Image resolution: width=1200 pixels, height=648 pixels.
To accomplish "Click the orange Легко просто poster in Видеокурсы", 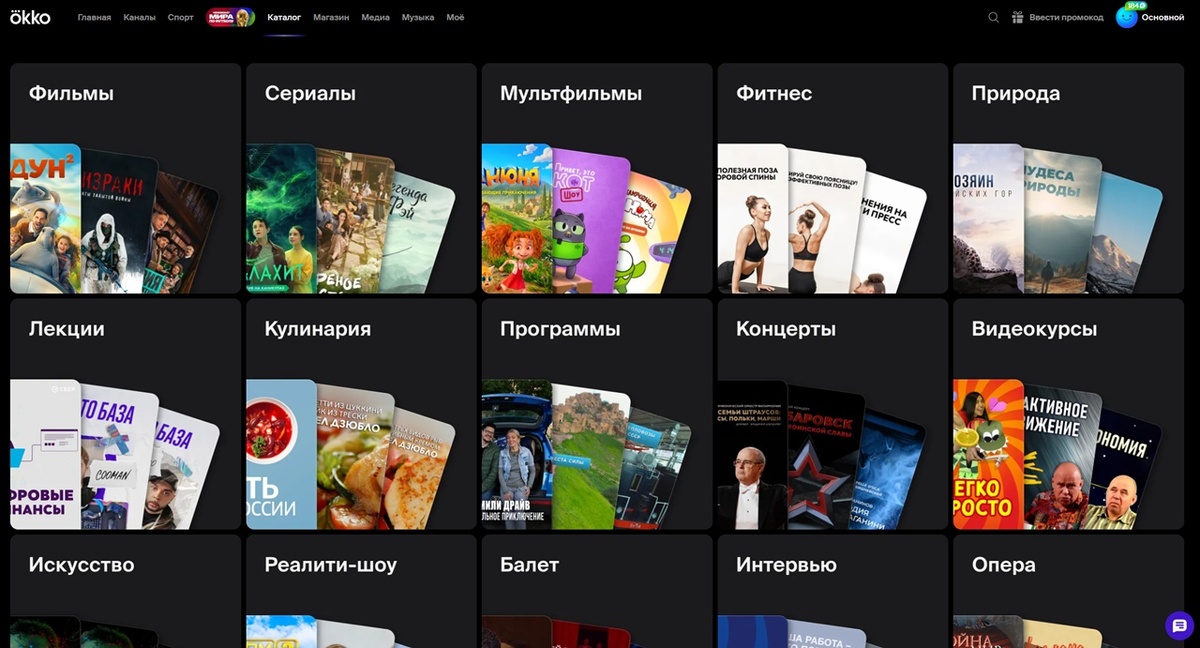I will click(988, 454).
